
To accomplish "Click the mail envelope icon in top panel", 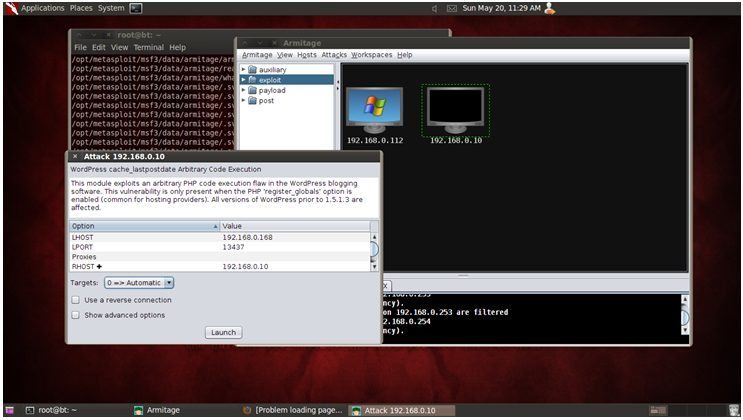I will coord(452,9).
